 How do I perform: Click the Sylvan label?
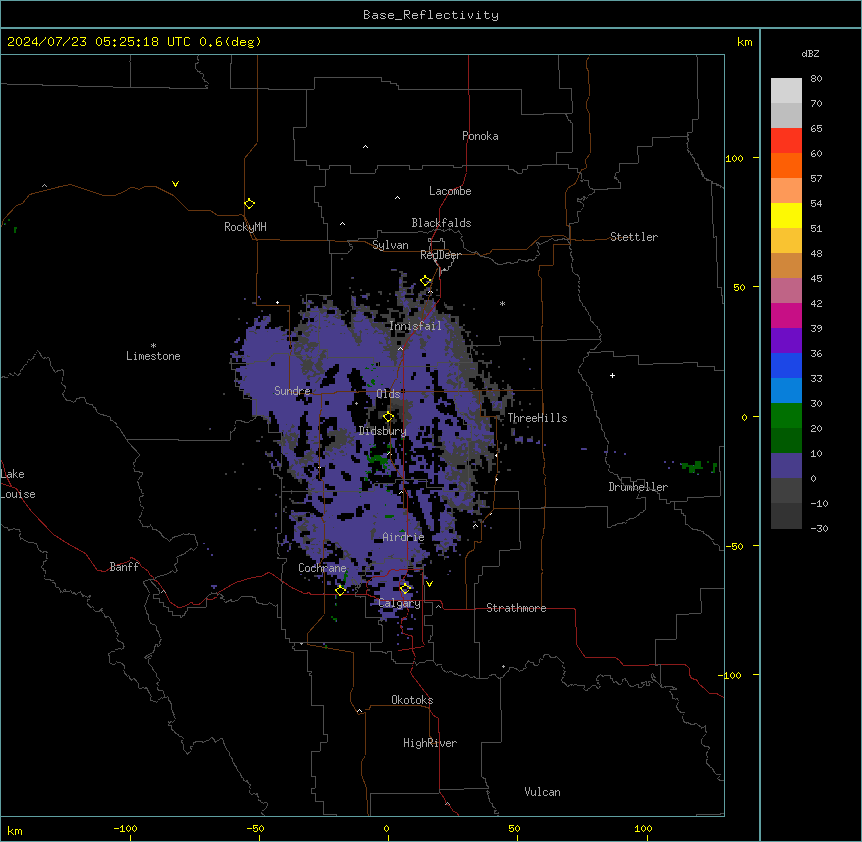click(x=390, y=245)
